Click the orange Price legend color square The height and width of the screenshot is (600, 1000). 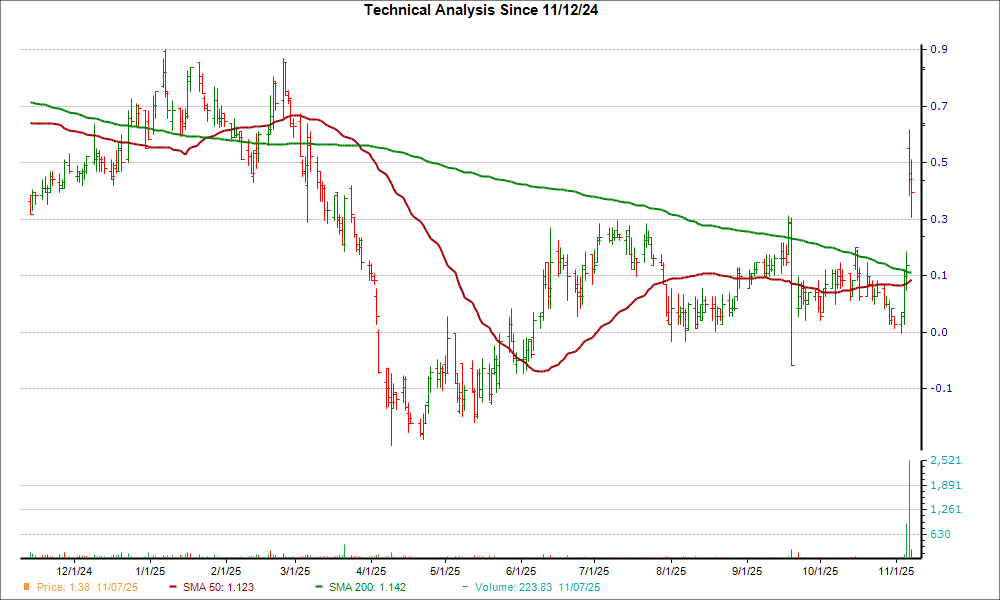coord(28,588)
